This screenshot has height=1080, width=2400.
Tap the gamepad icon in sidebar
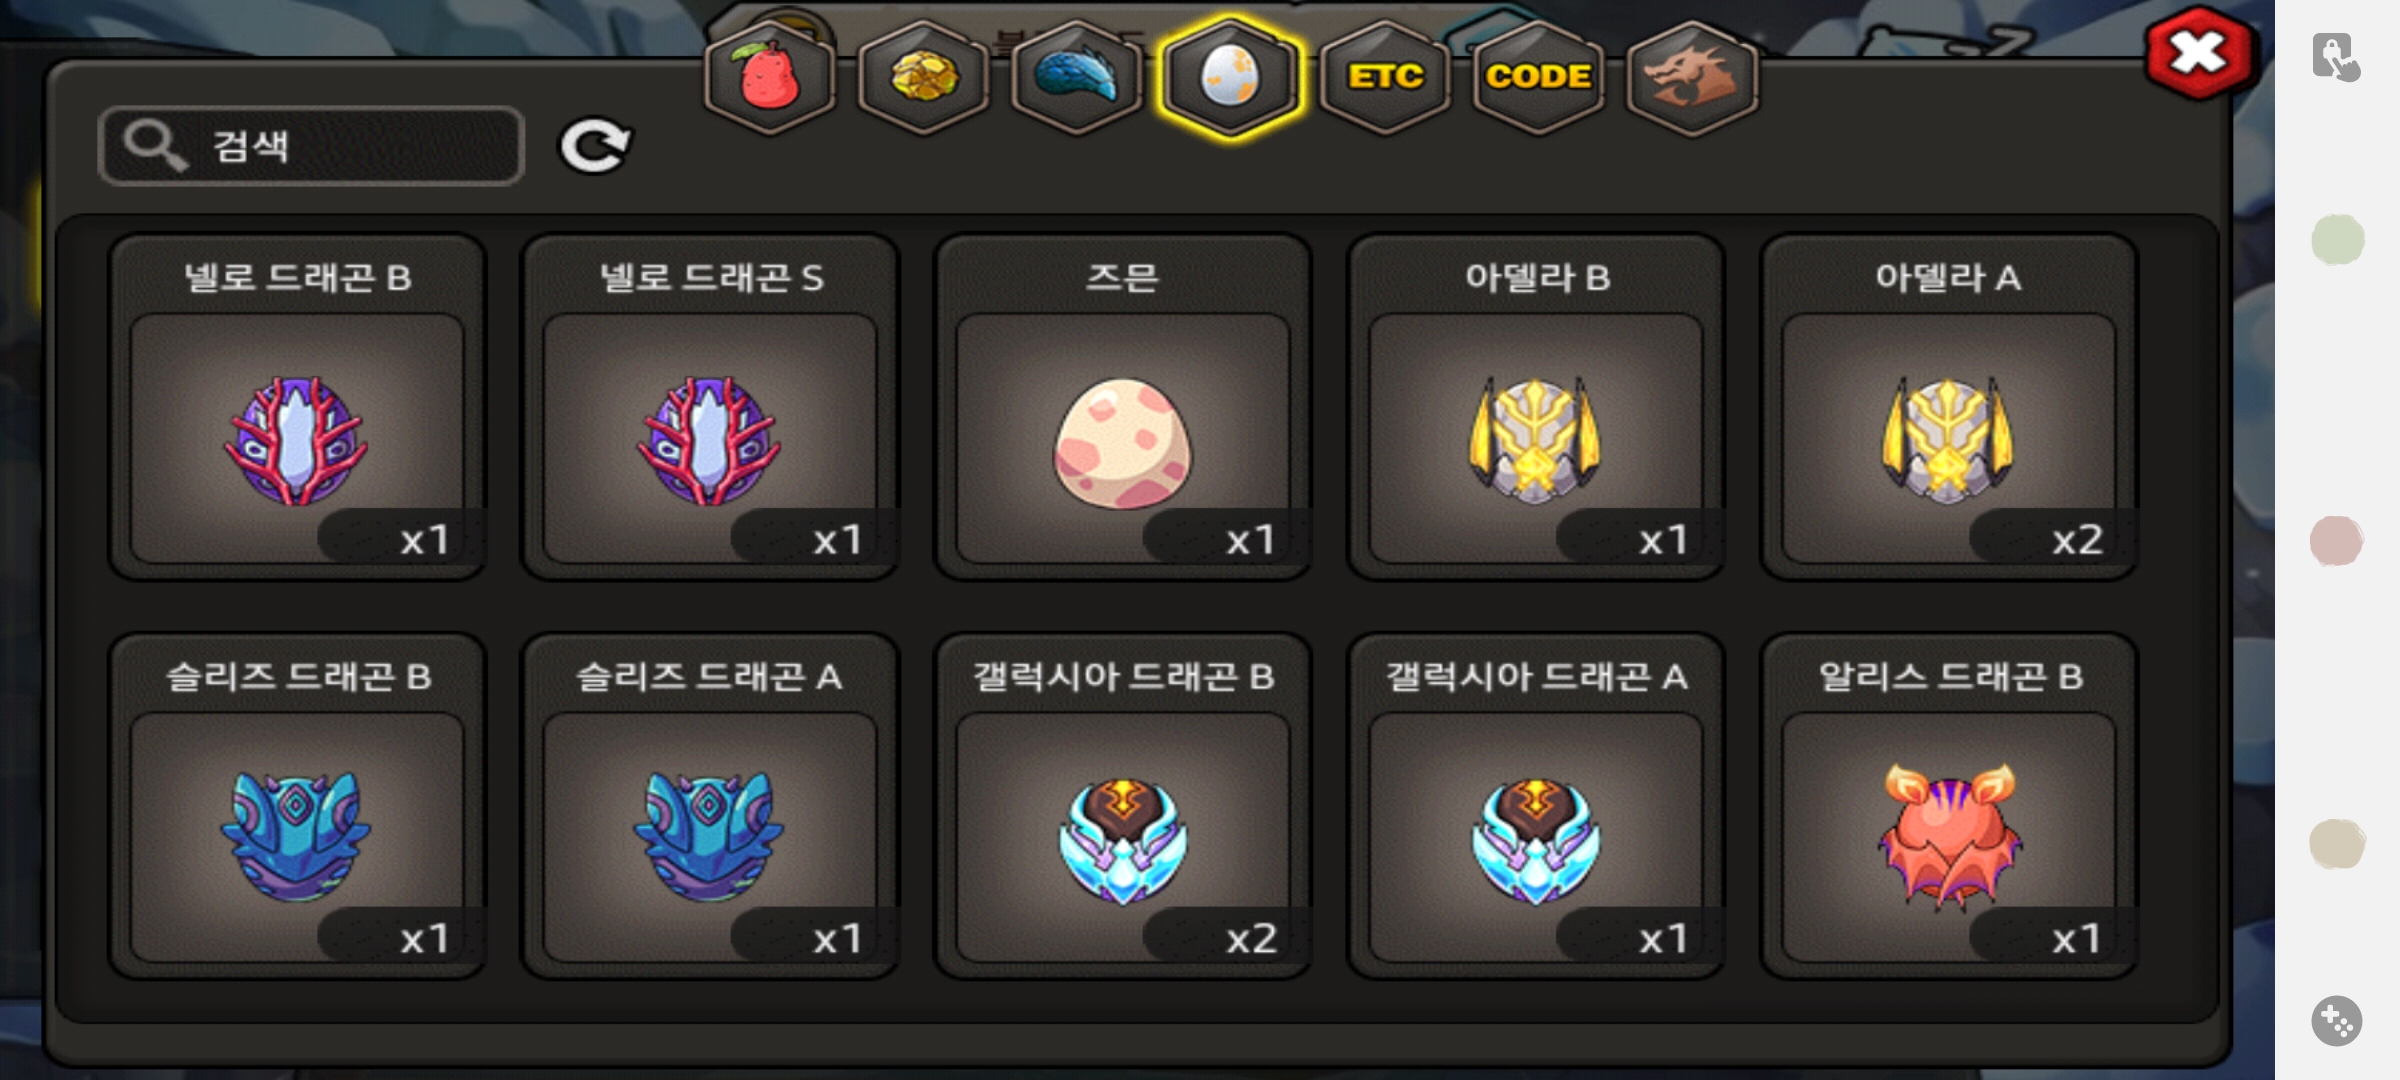pos(2337,1021)
